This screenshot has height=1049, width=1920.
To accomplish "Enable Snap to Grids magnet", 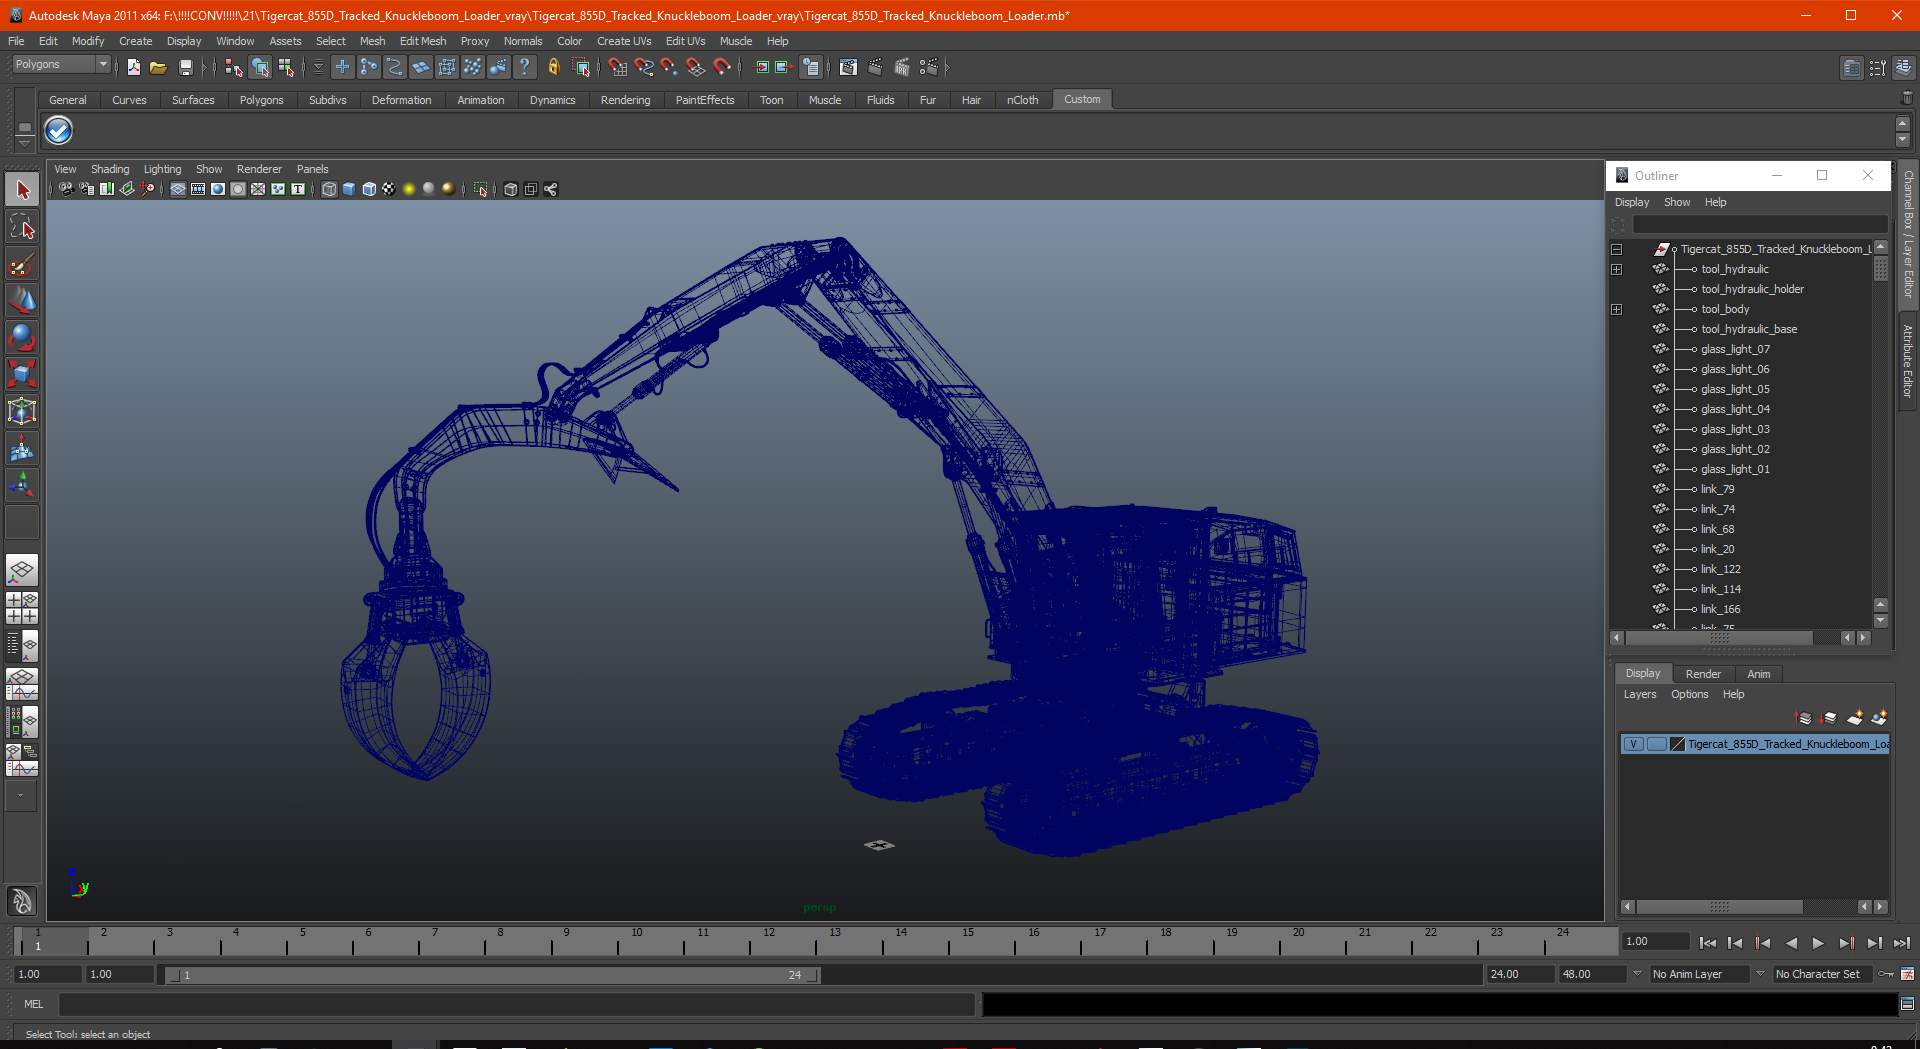I will 617,67.
